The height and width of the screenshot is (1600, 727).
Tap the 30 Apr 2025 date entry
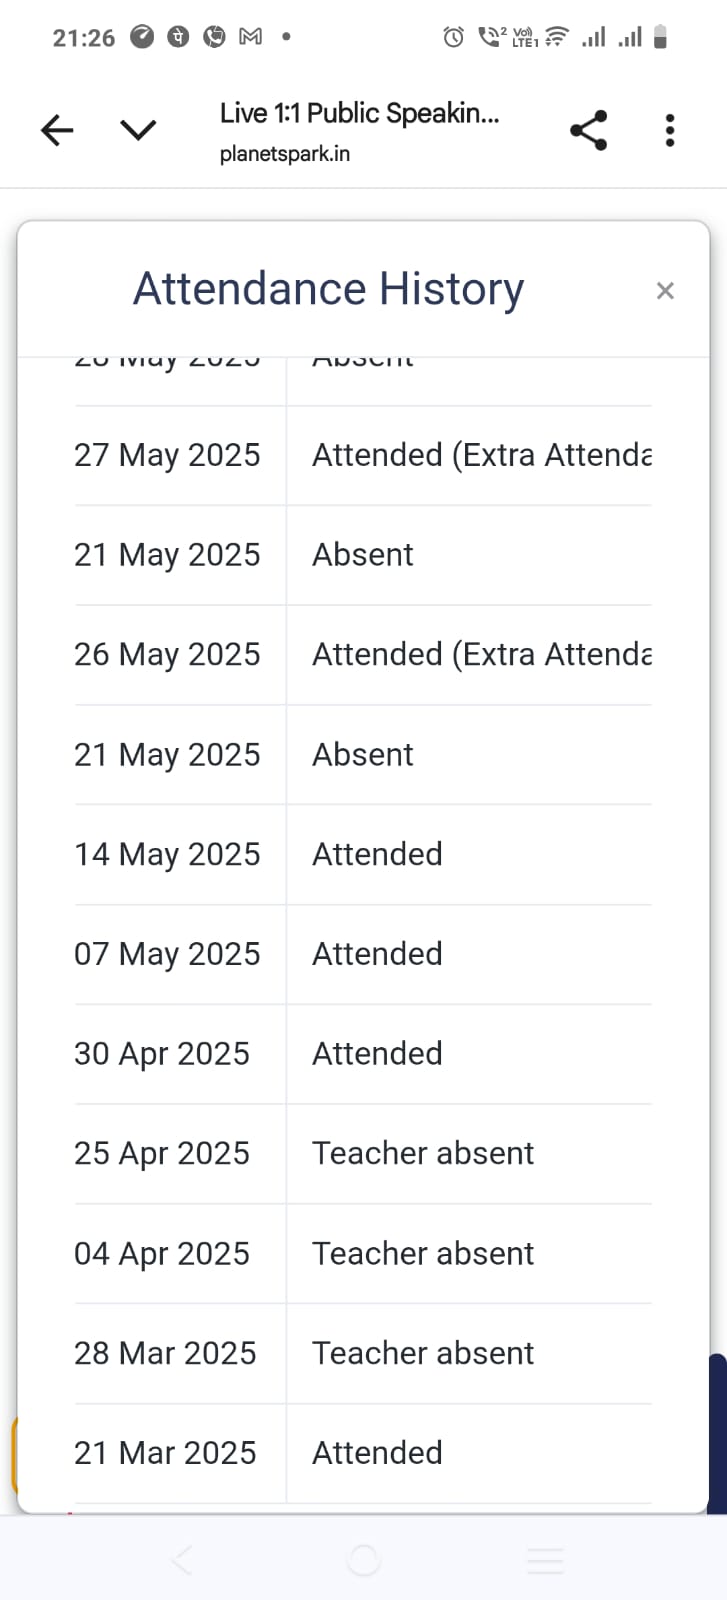162,1054
